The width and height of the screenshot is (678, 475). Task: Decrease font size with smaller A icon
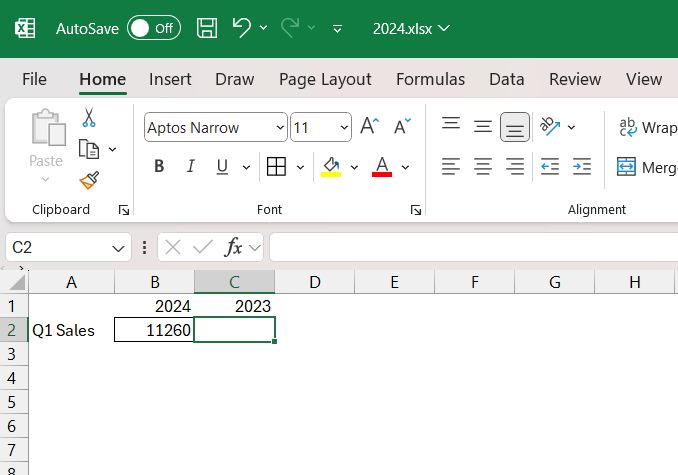pyautogui.click(x=402, y=126)
